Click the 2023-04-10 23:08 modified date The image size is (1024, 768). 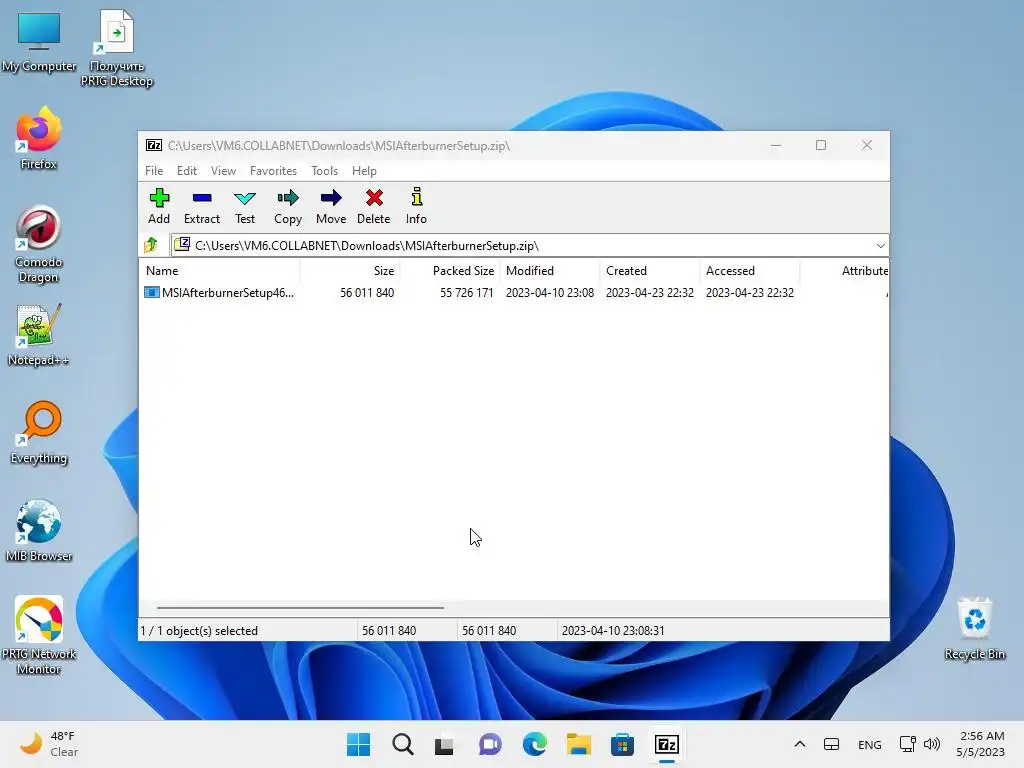coord(550,293)
